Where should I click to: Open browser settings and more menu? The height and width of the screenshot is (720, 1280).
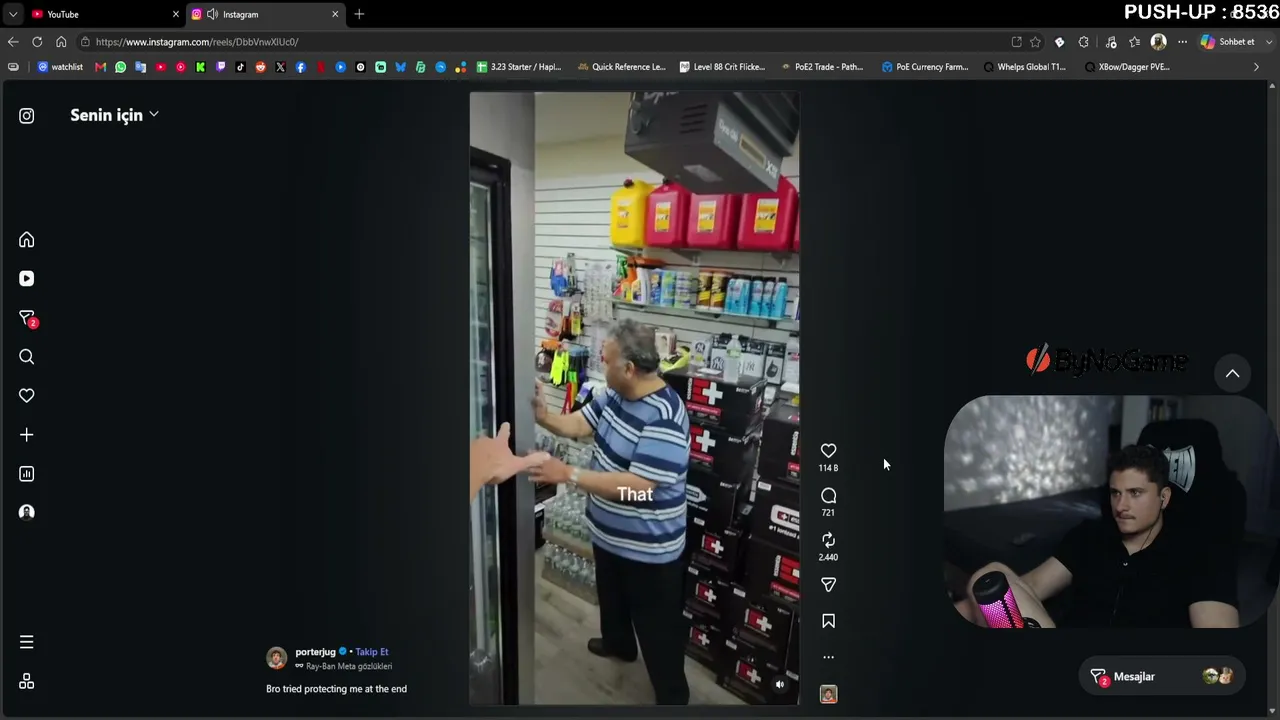tap(1182, 42)
